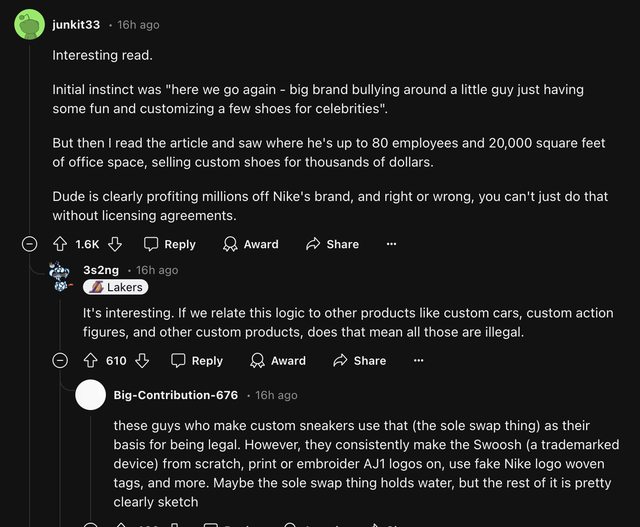
Task: Click Big-Contribution-676's white avatar
Action: pos(91,395)
